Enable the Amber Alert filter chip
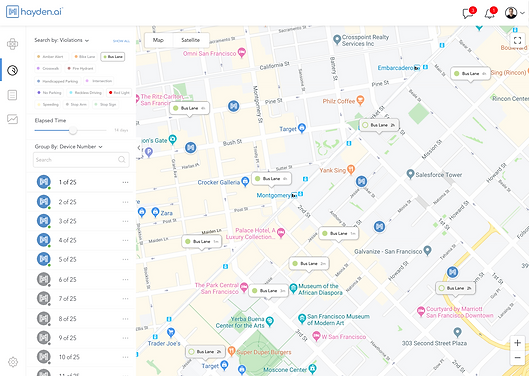The image size is (529, 376). (x=51, y=57)
